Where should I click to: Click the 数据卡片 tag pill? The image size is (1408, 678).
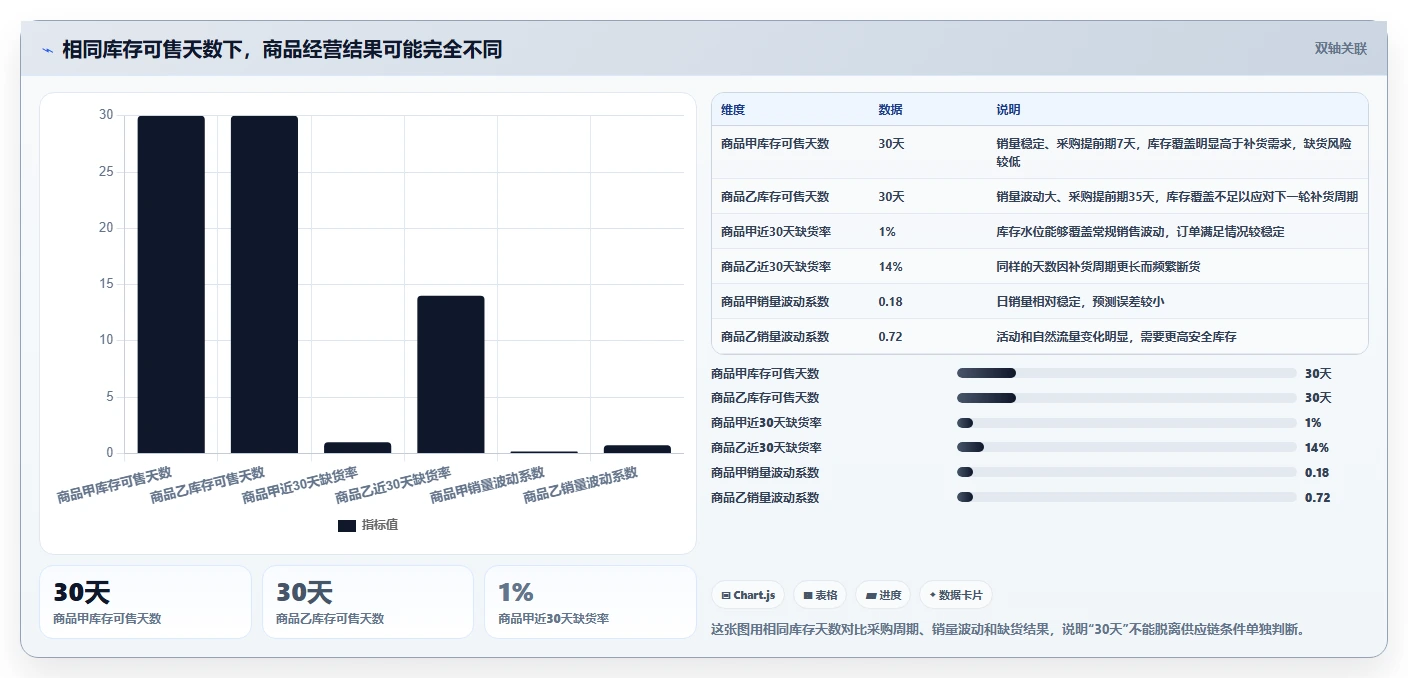coord(956,595)
